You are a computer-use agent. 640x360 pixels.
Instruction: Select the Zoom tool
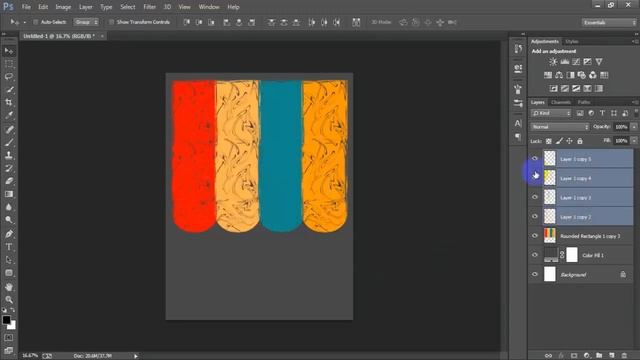pyautogui.click(x=9, y=300)
